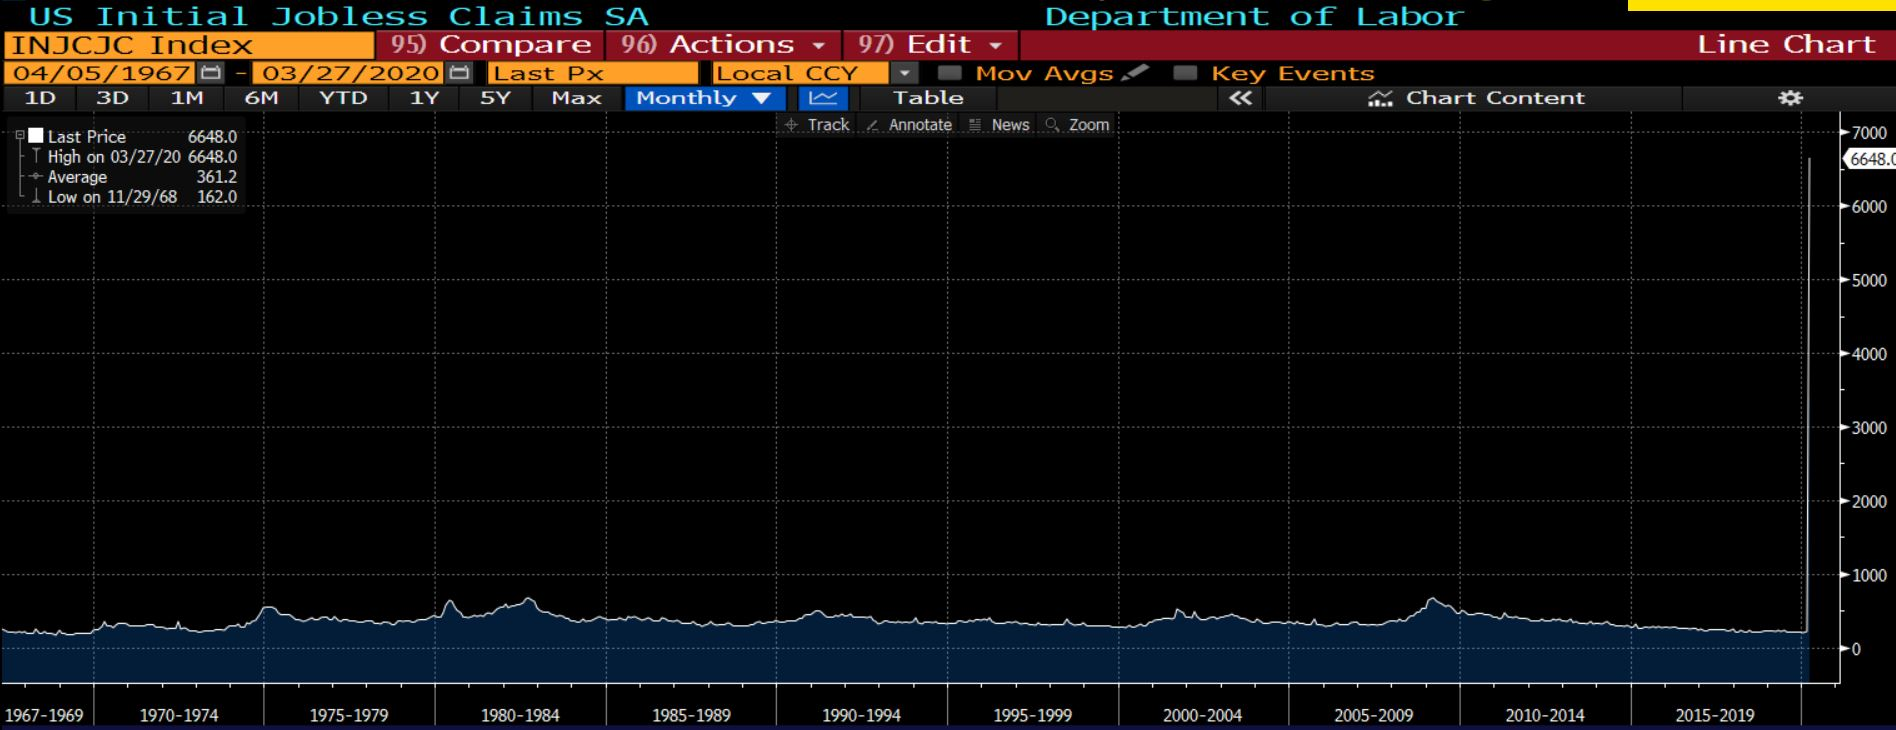Switch to the YTD range tab
The height and width of the screenshot is (730, 1896).
(343, 98)
